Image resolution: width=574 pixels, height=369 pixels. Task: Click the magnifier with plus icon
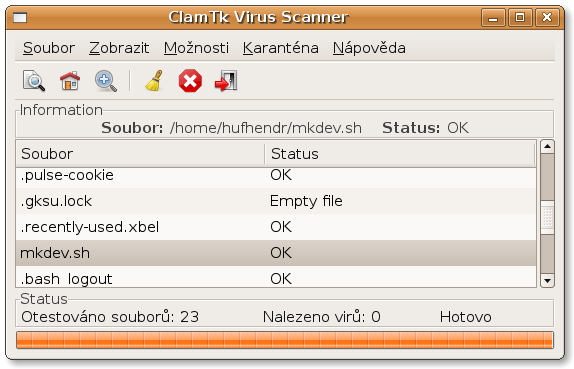point(106,81)
